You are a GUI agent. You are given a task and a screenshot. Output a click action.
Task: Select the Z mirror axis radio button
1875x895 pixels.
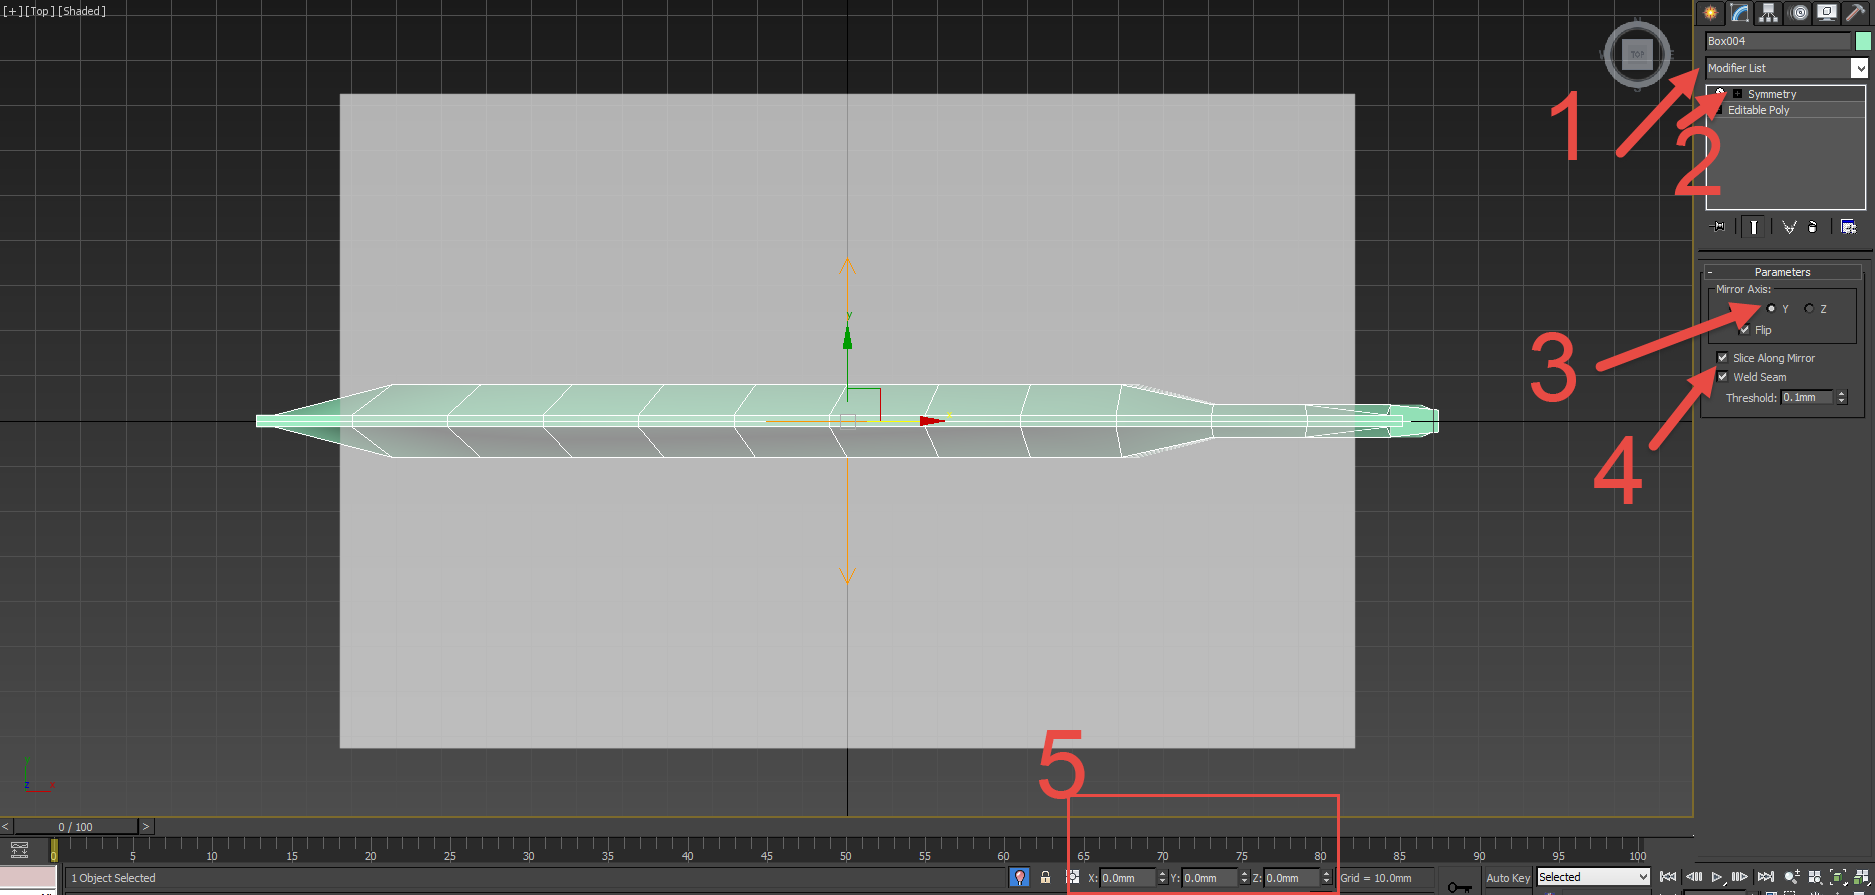coord(1809,309)
